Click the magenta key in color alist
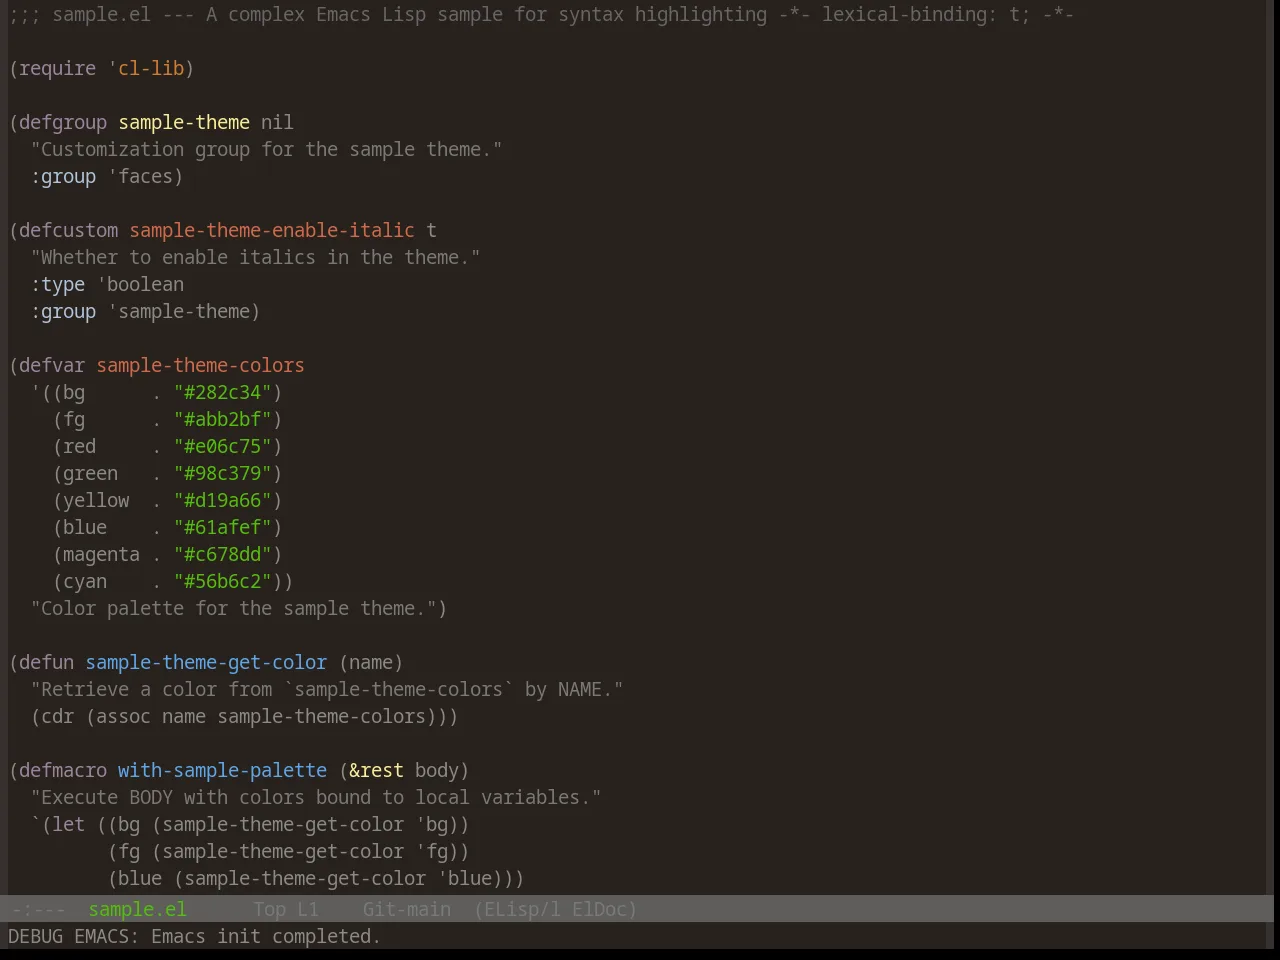 (101, 554)
